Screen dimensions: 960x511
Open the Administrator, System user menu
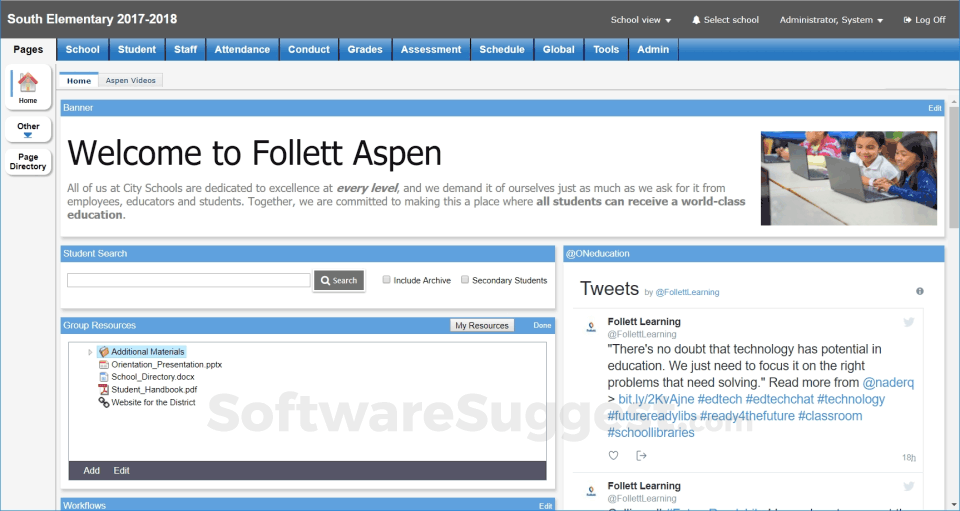click(x=831, y=20)
